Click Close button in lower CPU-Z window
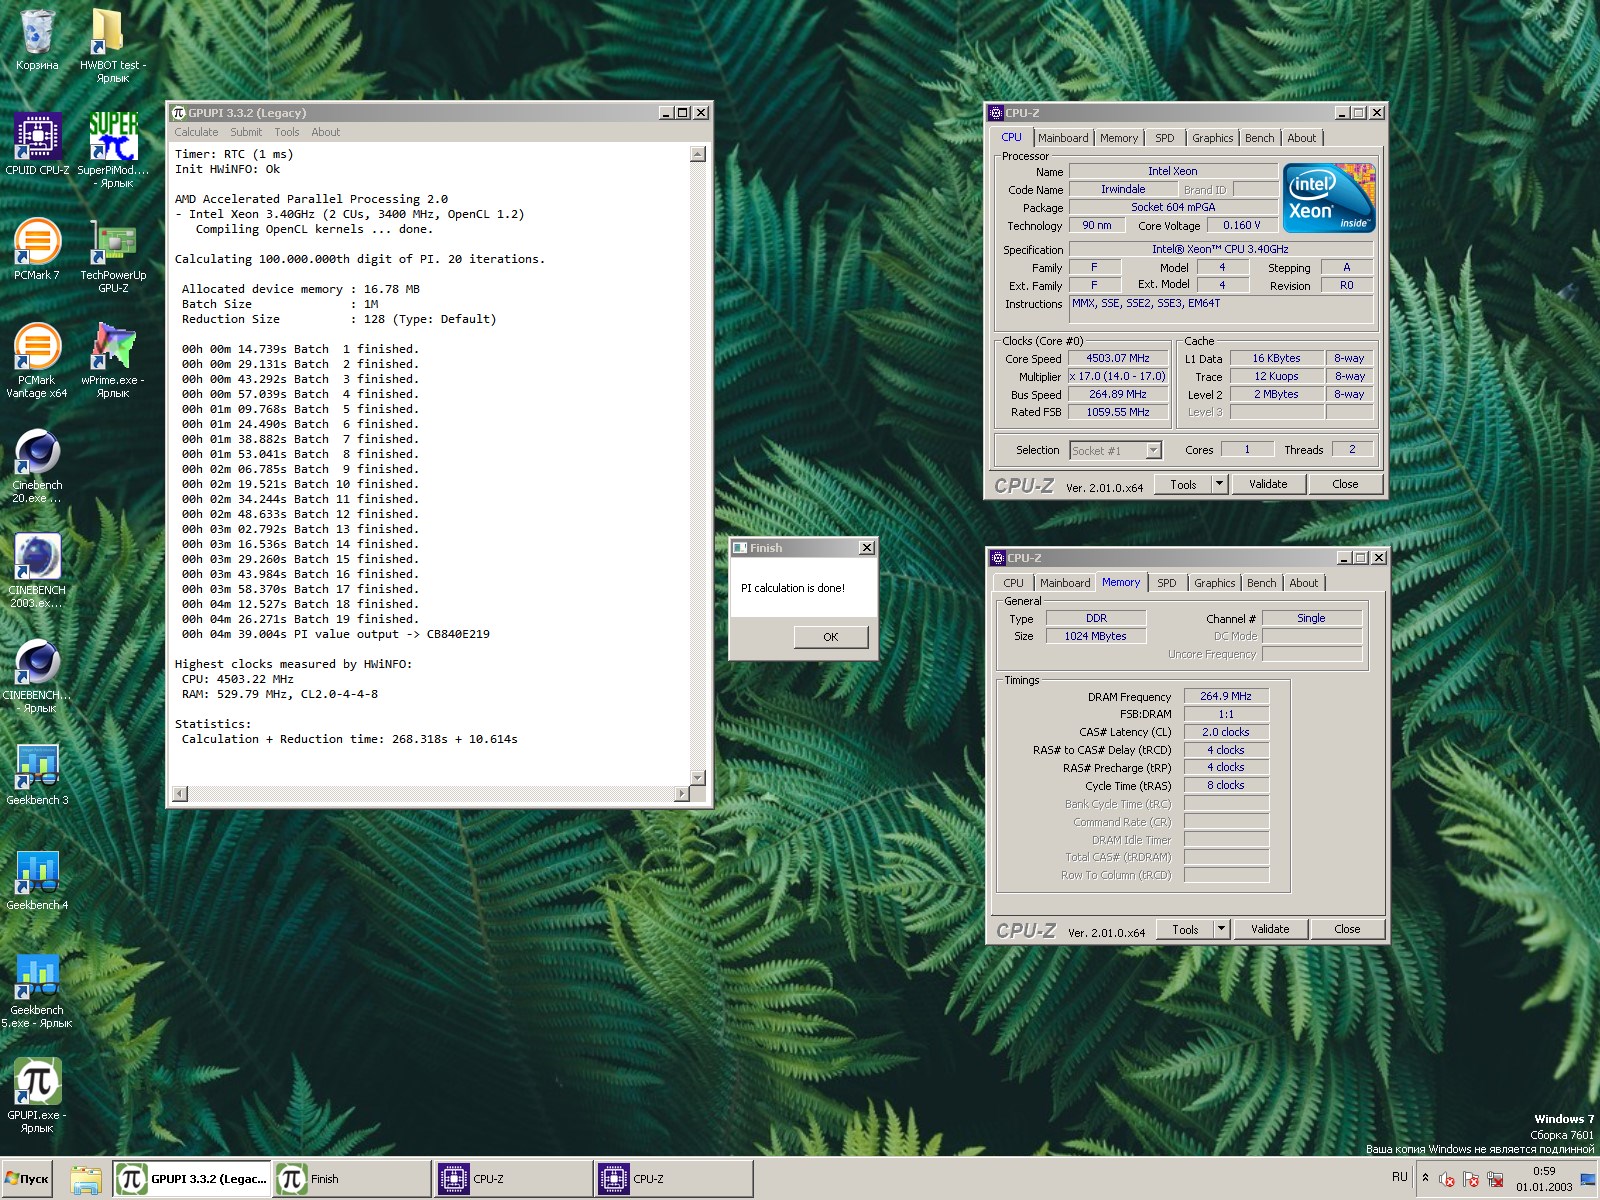 click(x=1347, y=930)
